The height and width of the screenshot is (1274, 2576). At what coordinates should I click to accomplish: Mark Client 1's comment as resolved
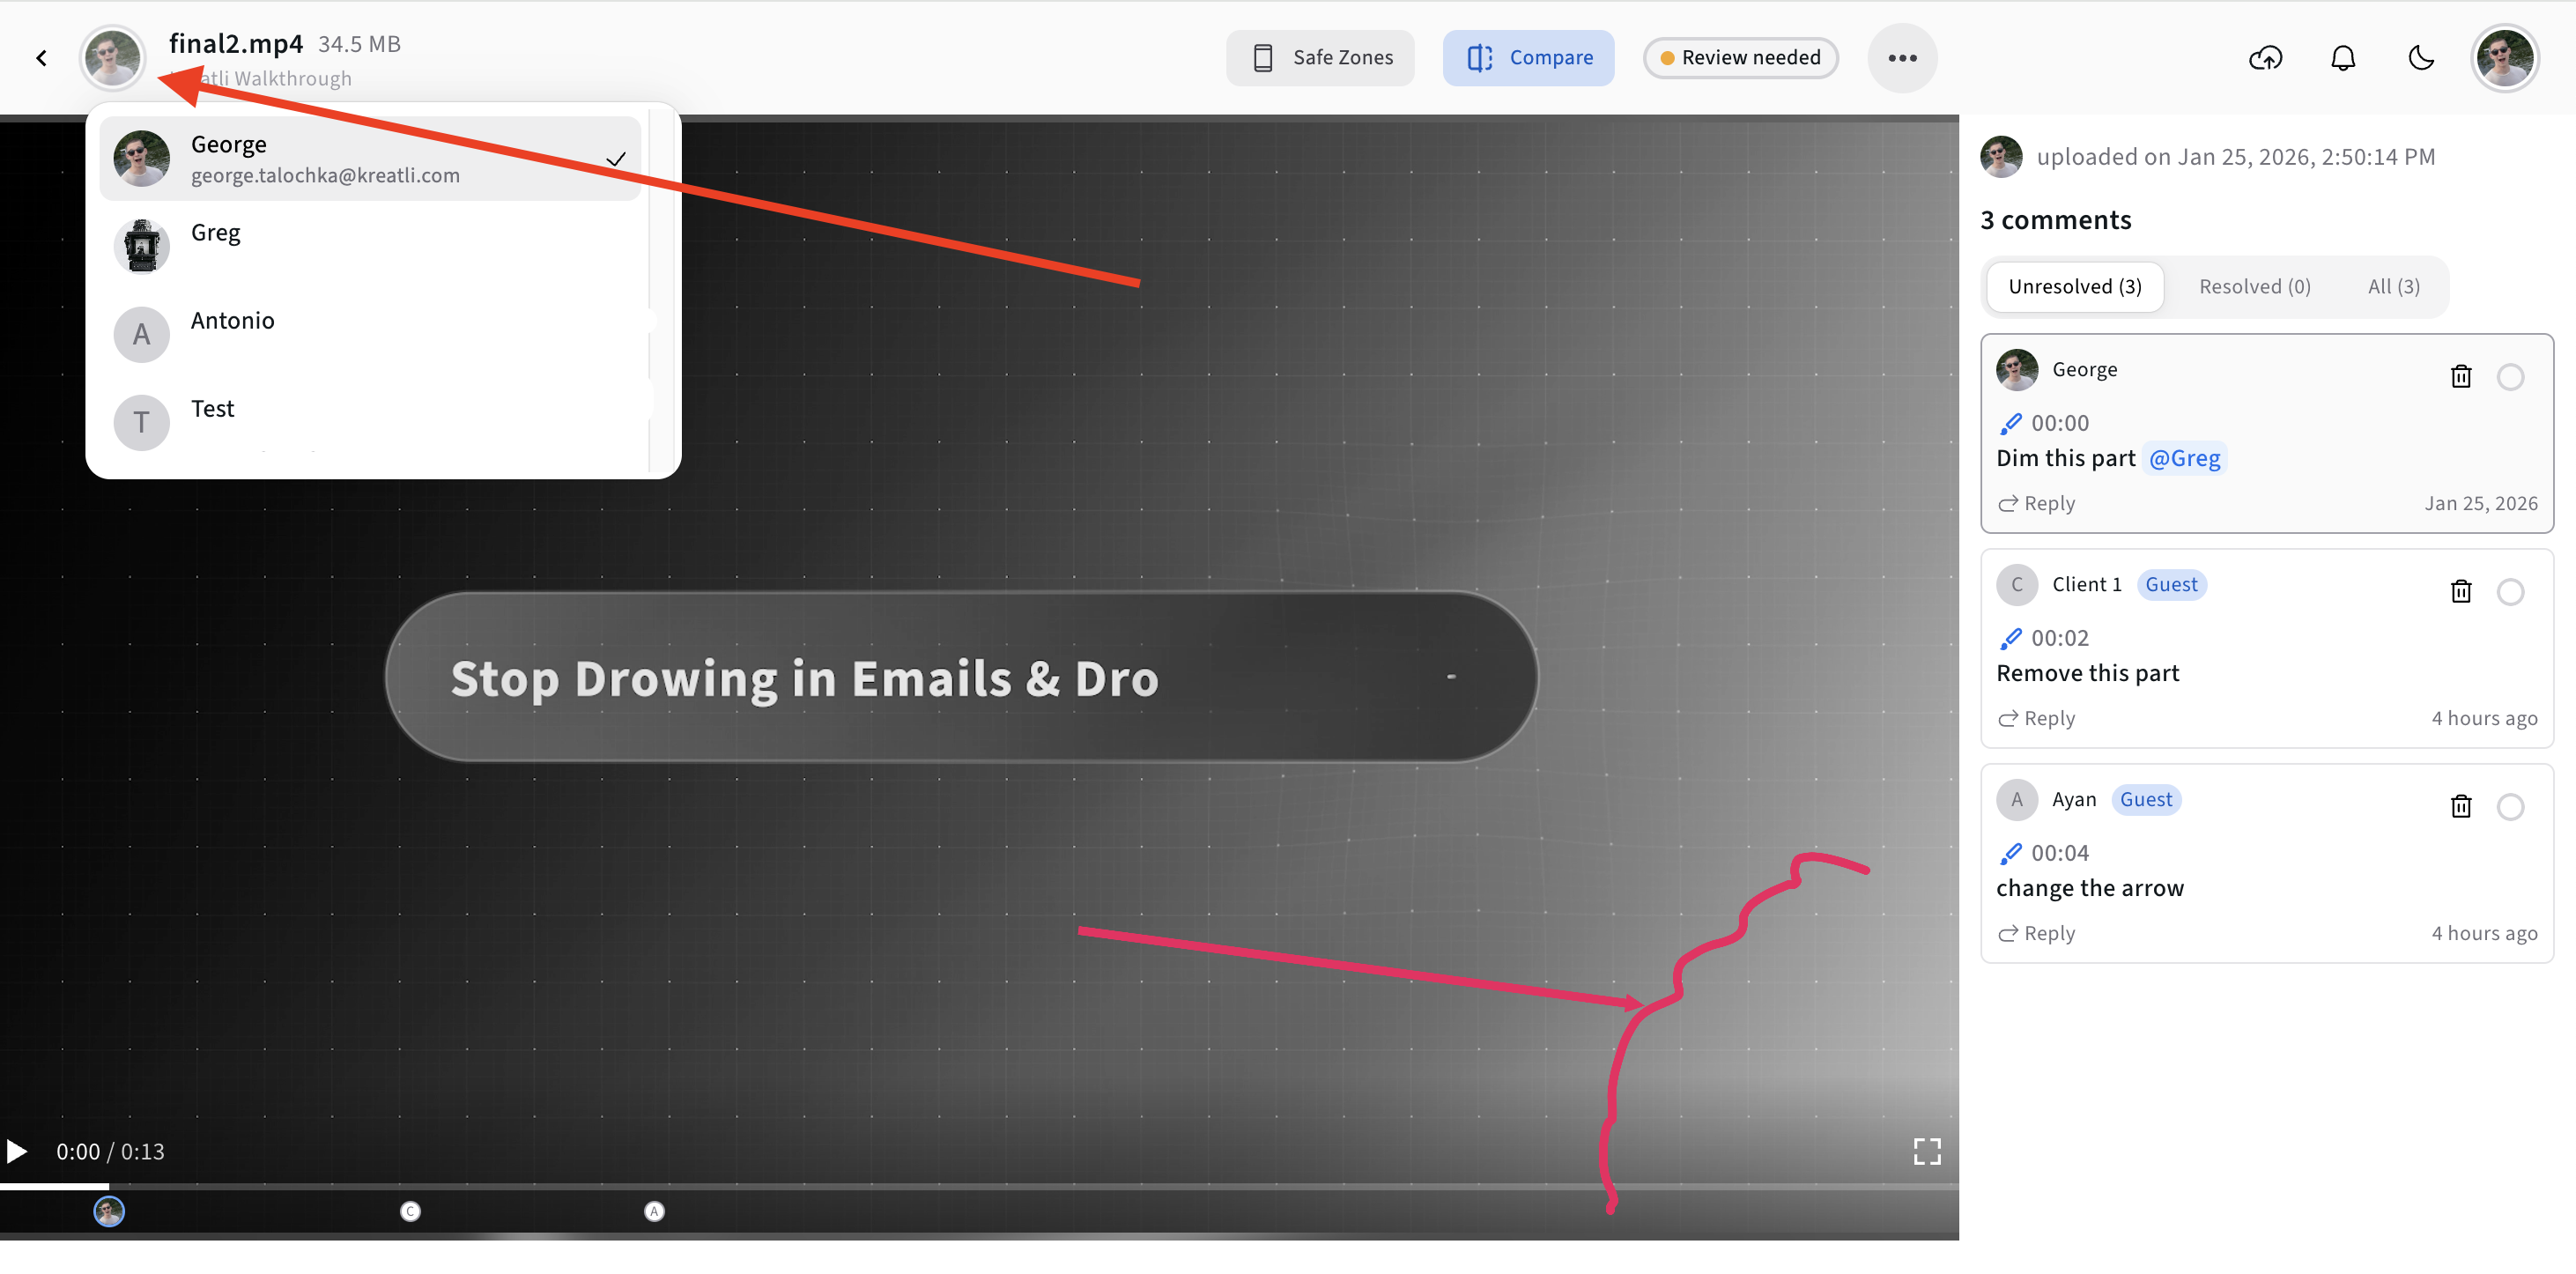[2510, 592]
